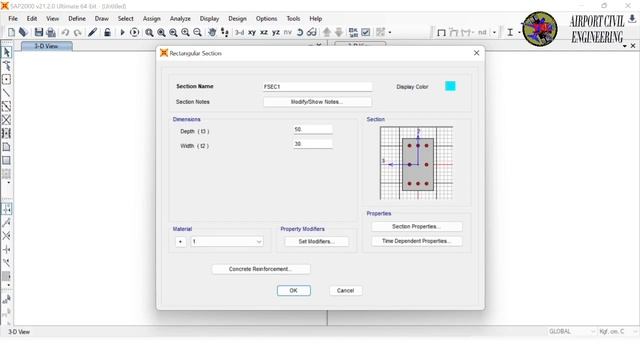Image resolution: width=640 pixels, height=360 pixels.
Task: Open the dropdown arrow after the nd icon
Action: pyautogui.click(x=494, y=32)
